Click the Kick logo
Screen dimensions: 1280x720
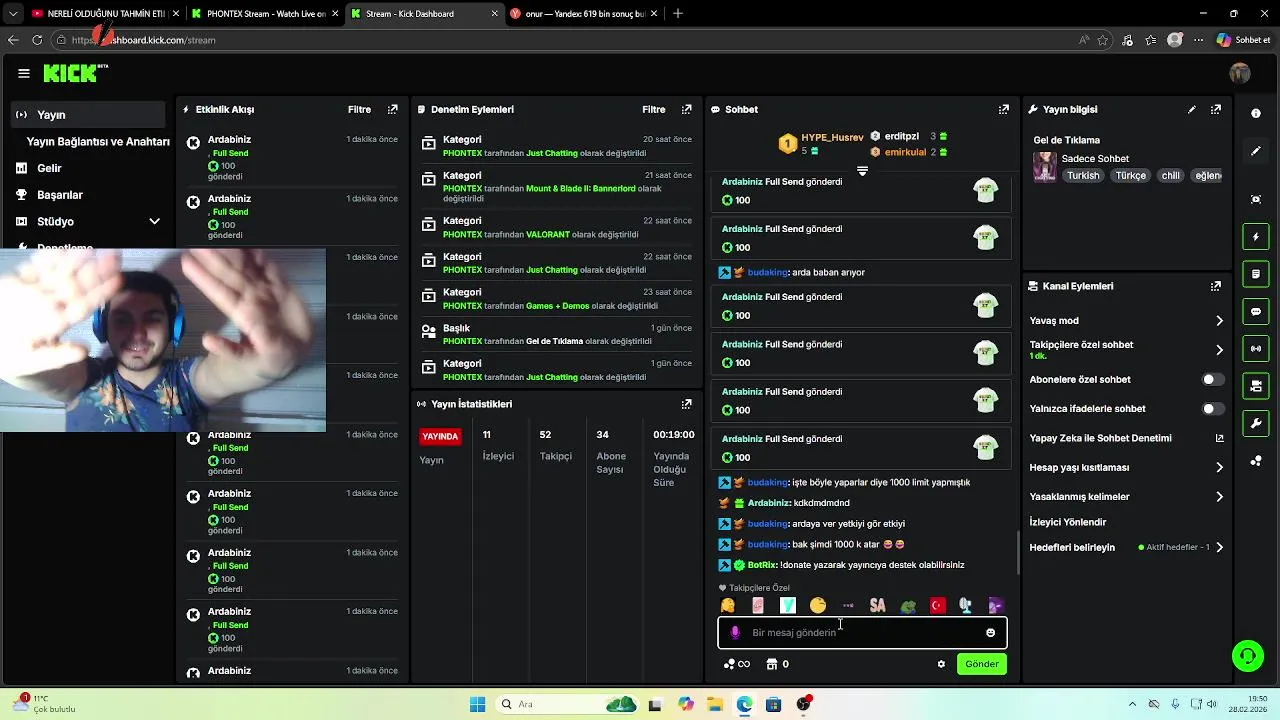pyautogui.click(x=75, y=73)
